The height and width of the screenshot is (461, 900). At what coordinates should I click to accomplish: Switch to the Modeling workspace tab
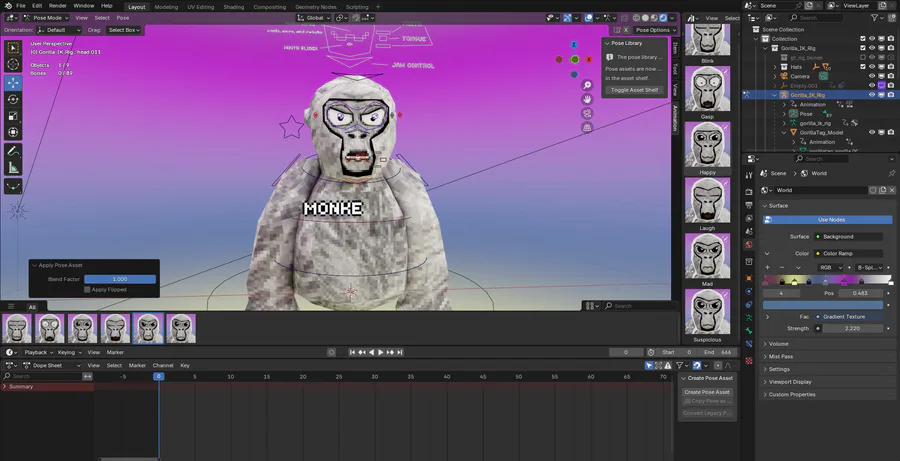166,7
